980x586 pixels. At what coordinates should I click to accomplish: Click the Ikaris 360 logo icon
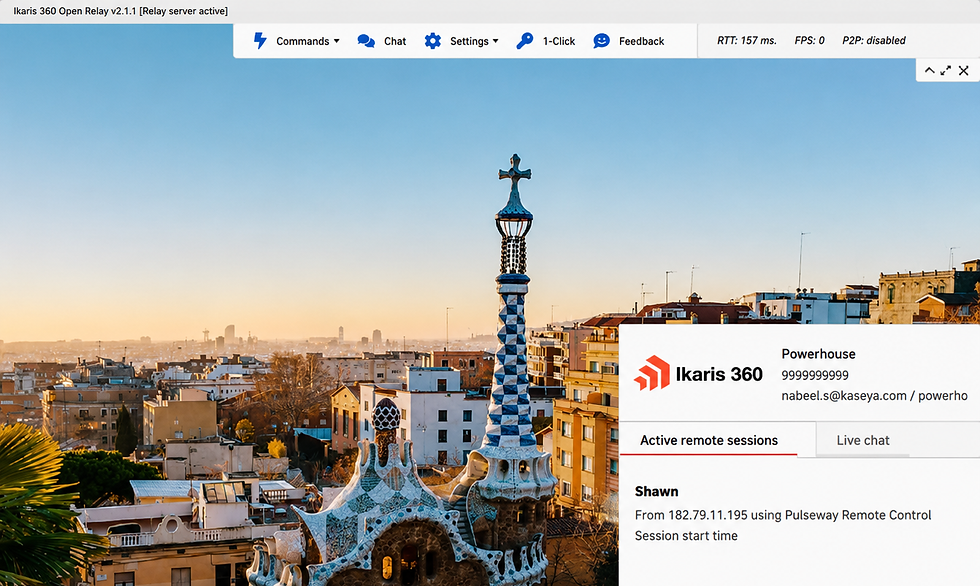(x=652, y=373)
